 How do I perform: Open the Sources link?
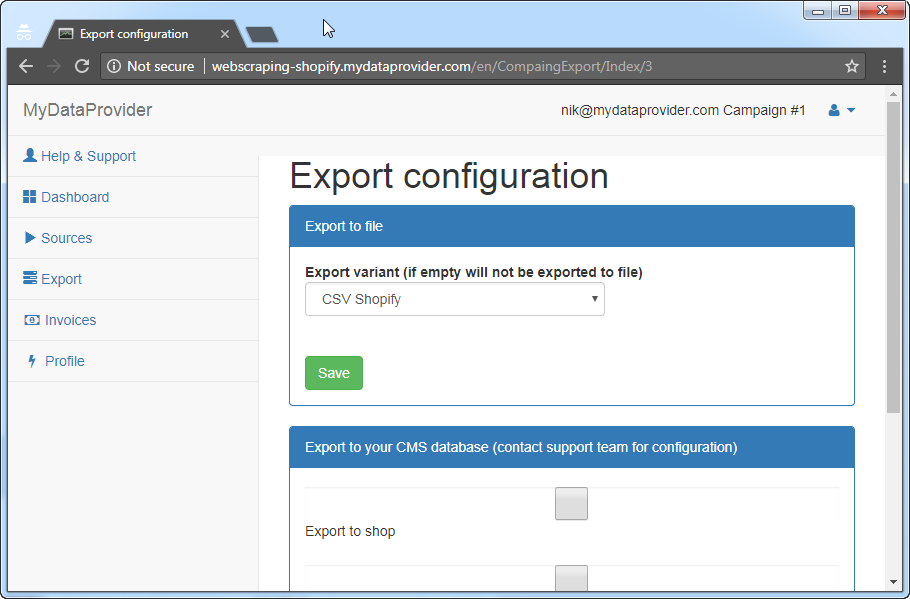pyautogui.click(x=66, y=238)
